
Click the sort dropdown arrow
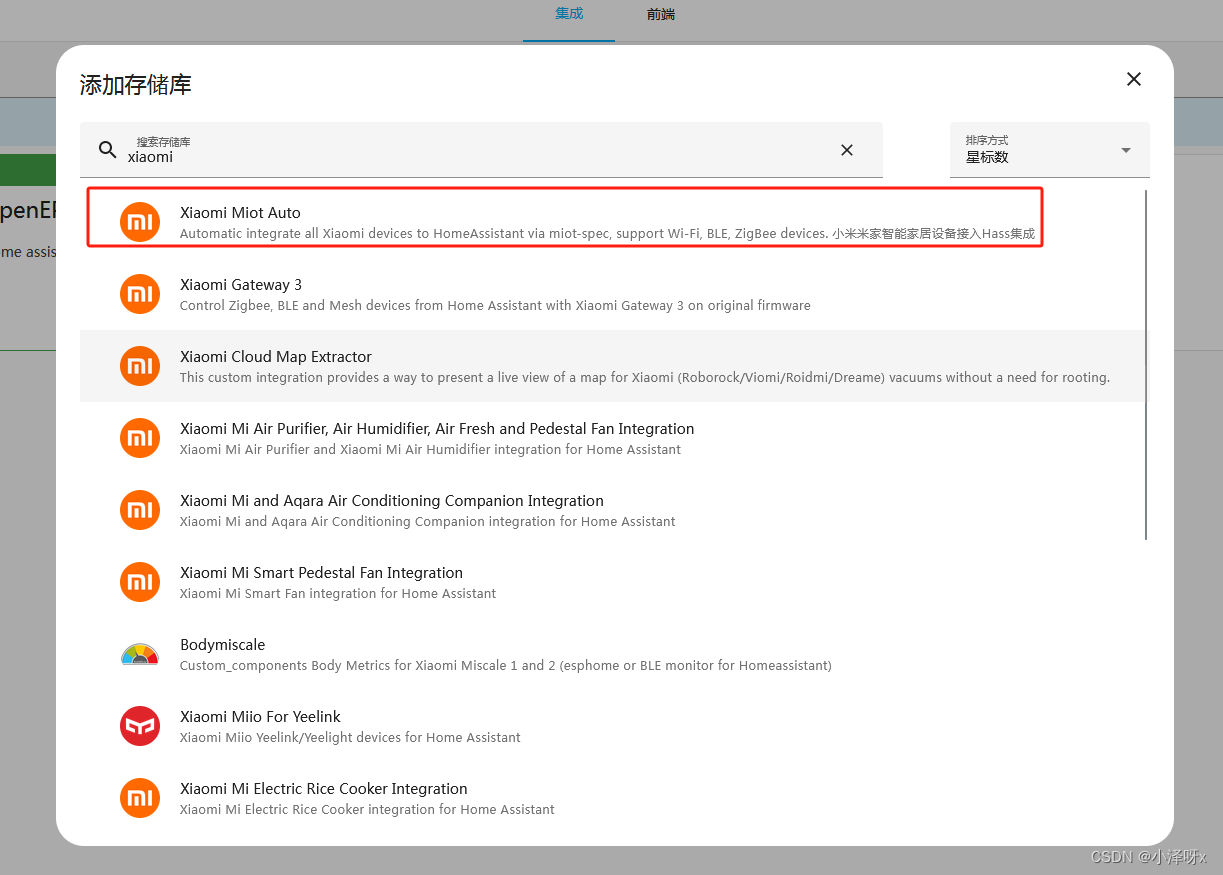1126,150
